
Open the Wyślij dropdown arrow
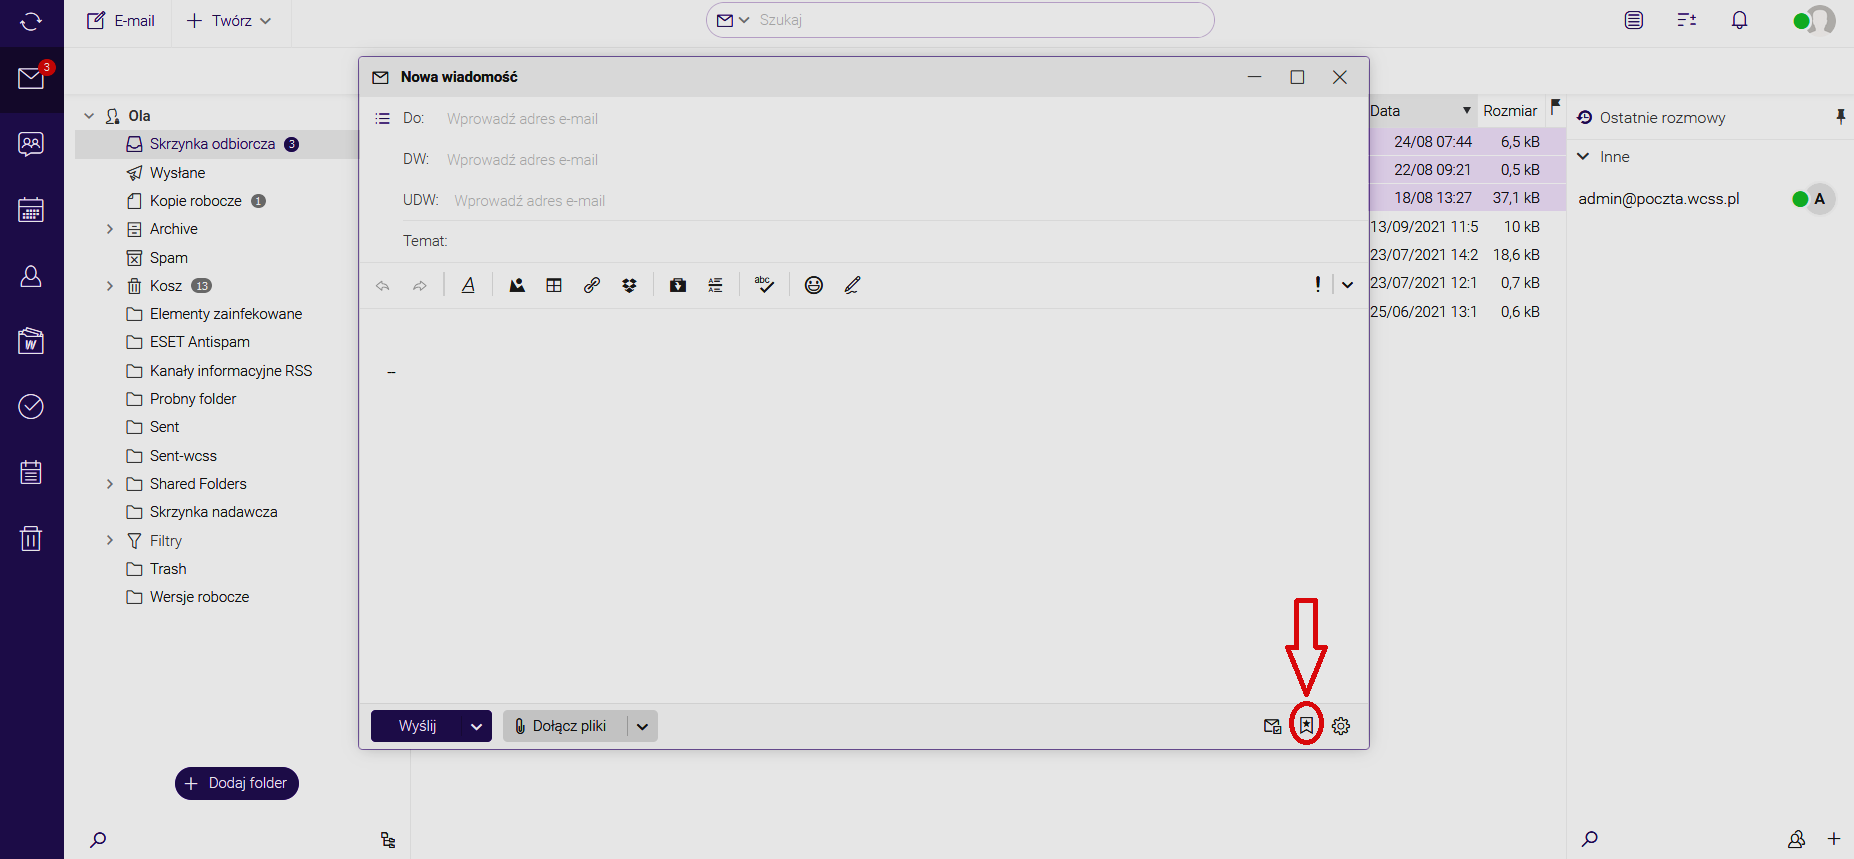[477, 727]
